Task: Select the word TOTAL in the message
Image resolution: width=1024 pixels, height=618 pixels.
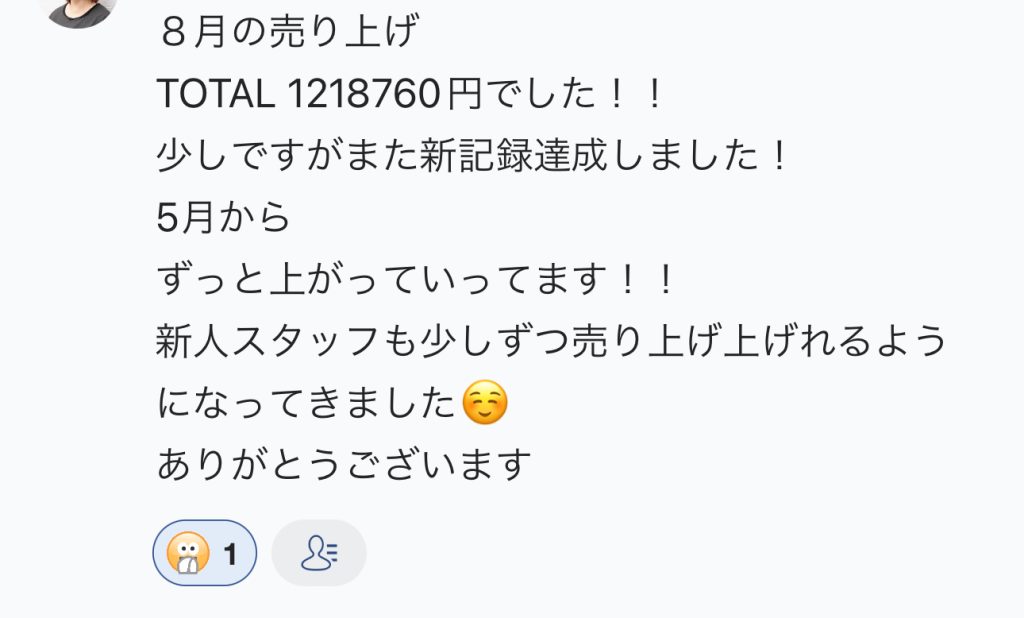Action: (x=216, y=93)
